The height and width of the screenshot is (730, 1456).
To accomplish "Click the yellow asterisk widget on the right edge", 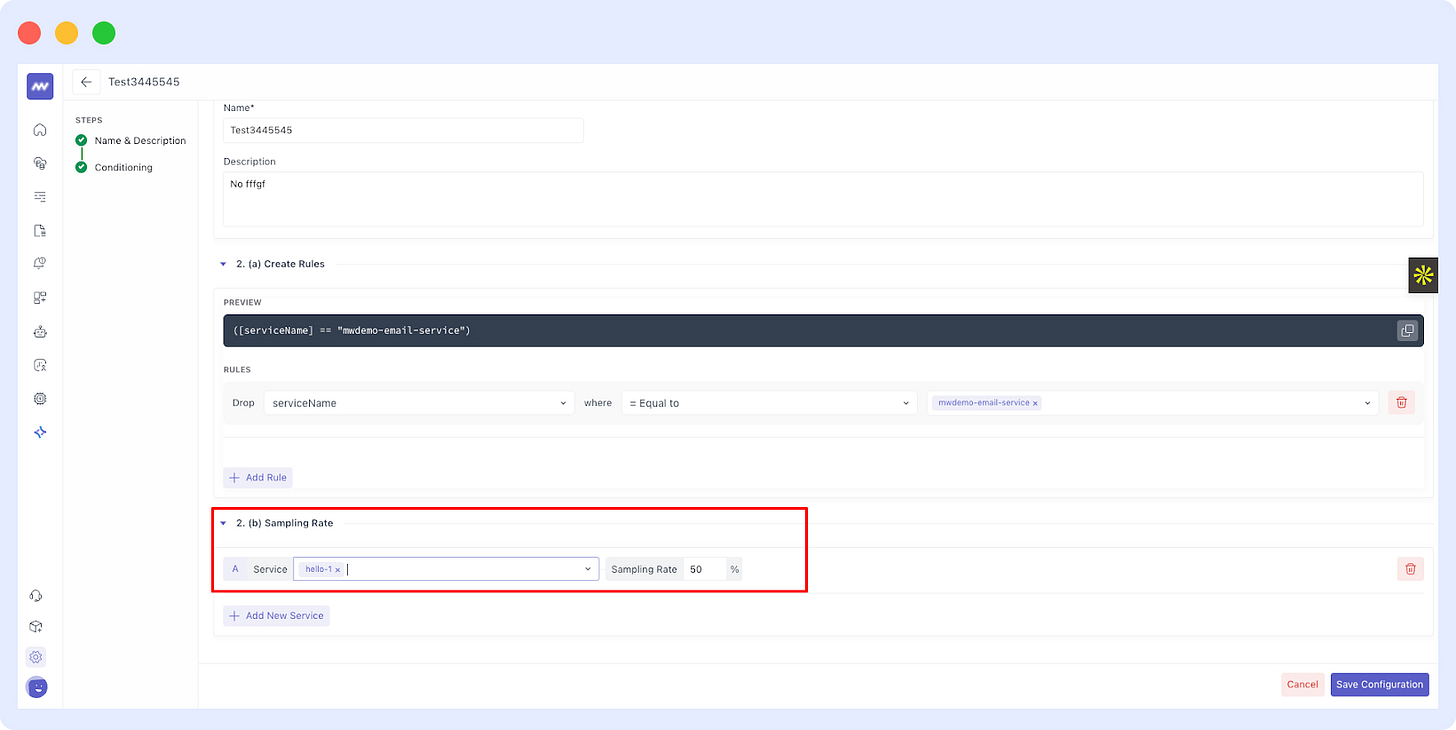I will (1423, 275).
